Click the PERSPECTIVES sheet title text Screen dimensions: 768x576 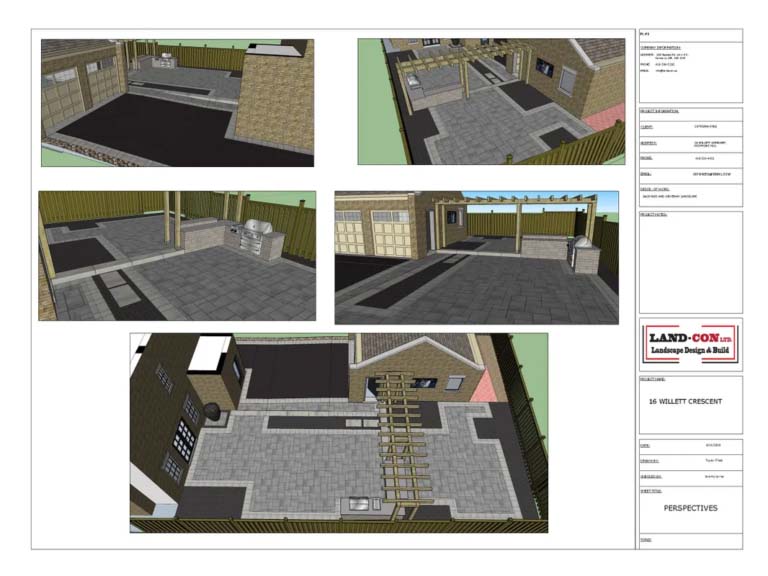click(x=690, y=508)
